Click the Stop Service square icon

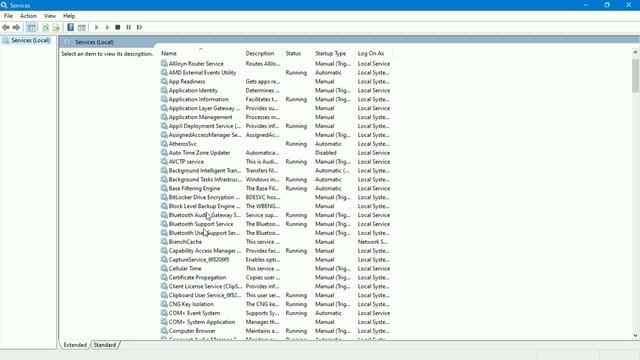(118, 27)
